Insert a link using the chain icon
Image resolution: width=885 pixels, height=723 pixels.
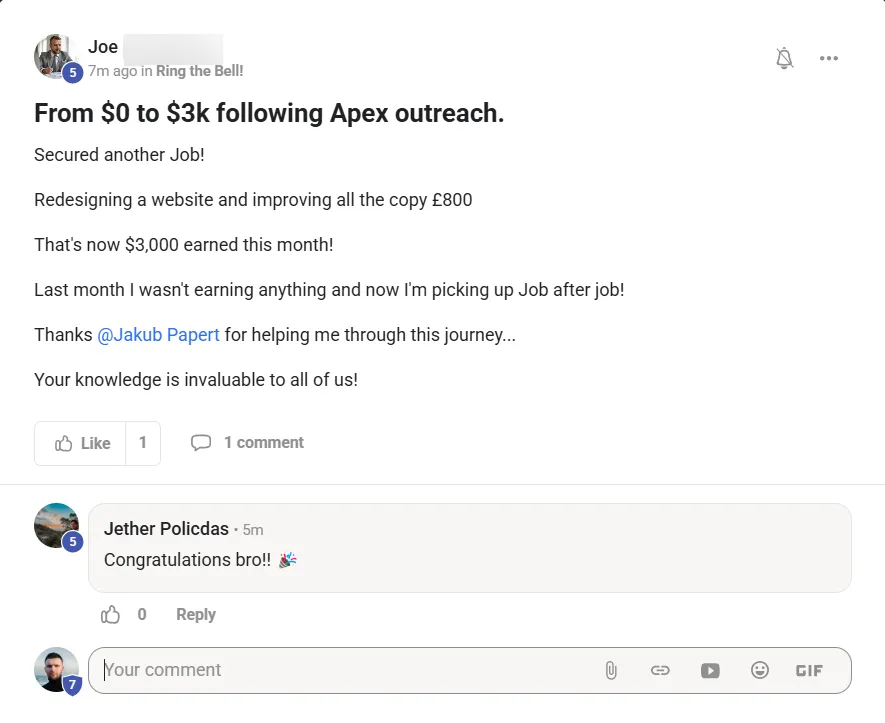(660, 670)
